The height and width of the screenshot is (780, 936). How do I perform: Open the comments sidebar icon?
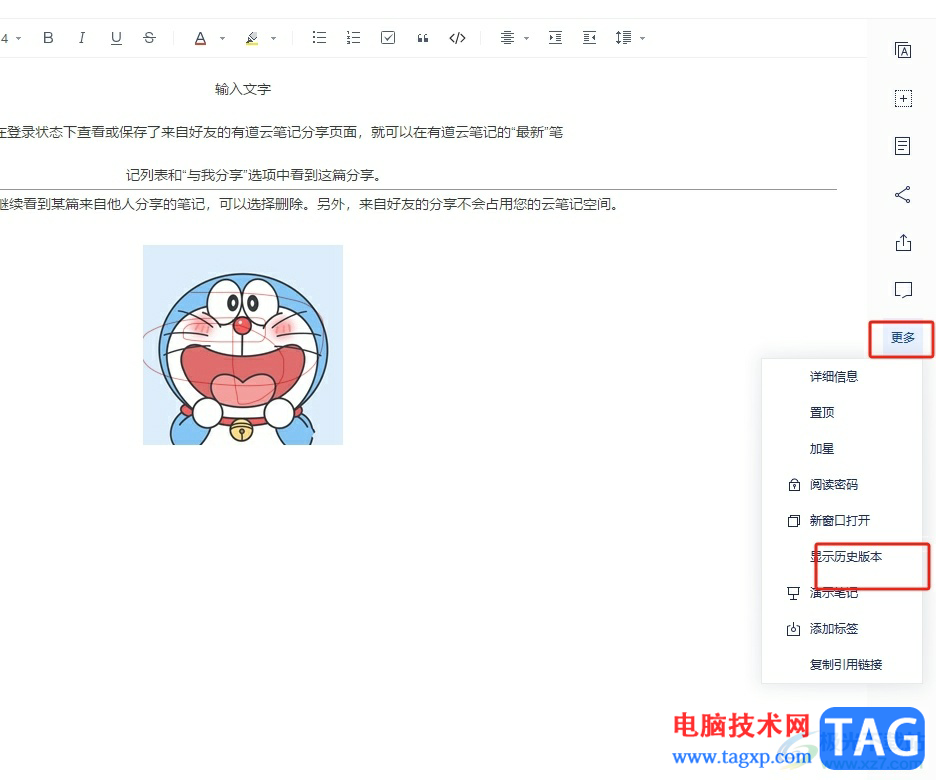click(903, 290)
